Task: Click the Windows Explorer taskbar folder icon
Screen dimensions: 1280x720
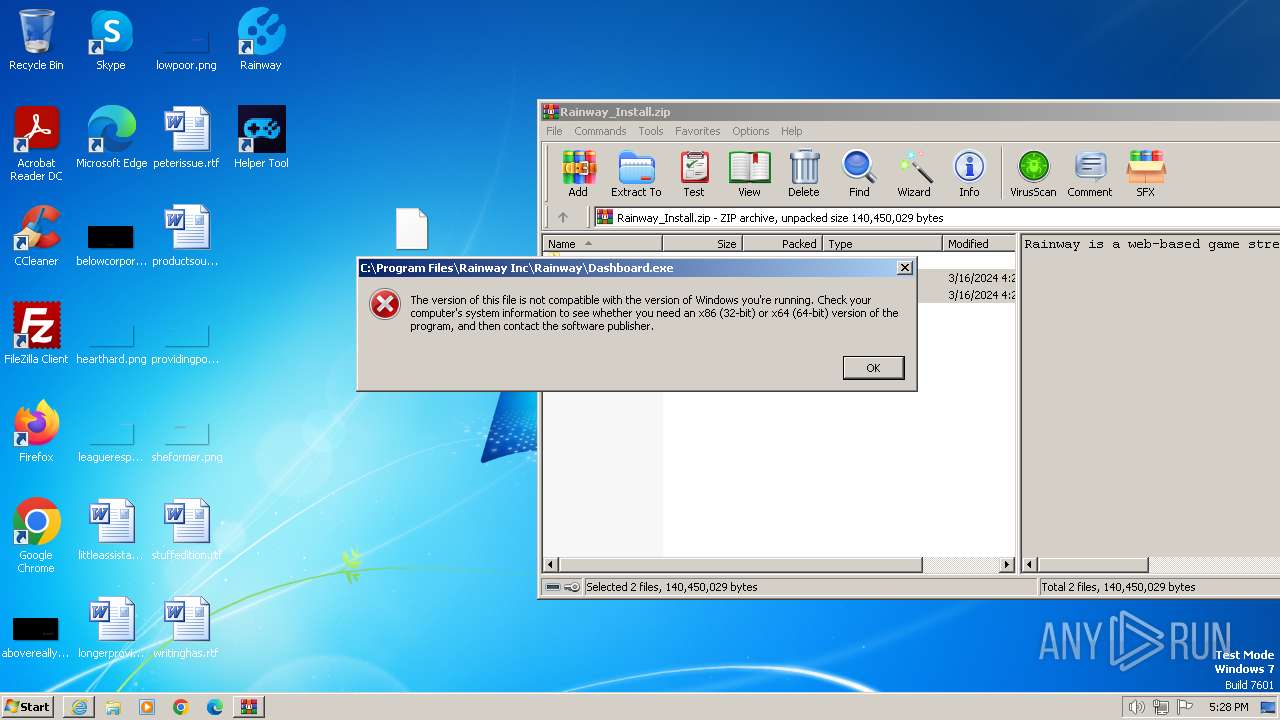Action: (x=113, y=707)
